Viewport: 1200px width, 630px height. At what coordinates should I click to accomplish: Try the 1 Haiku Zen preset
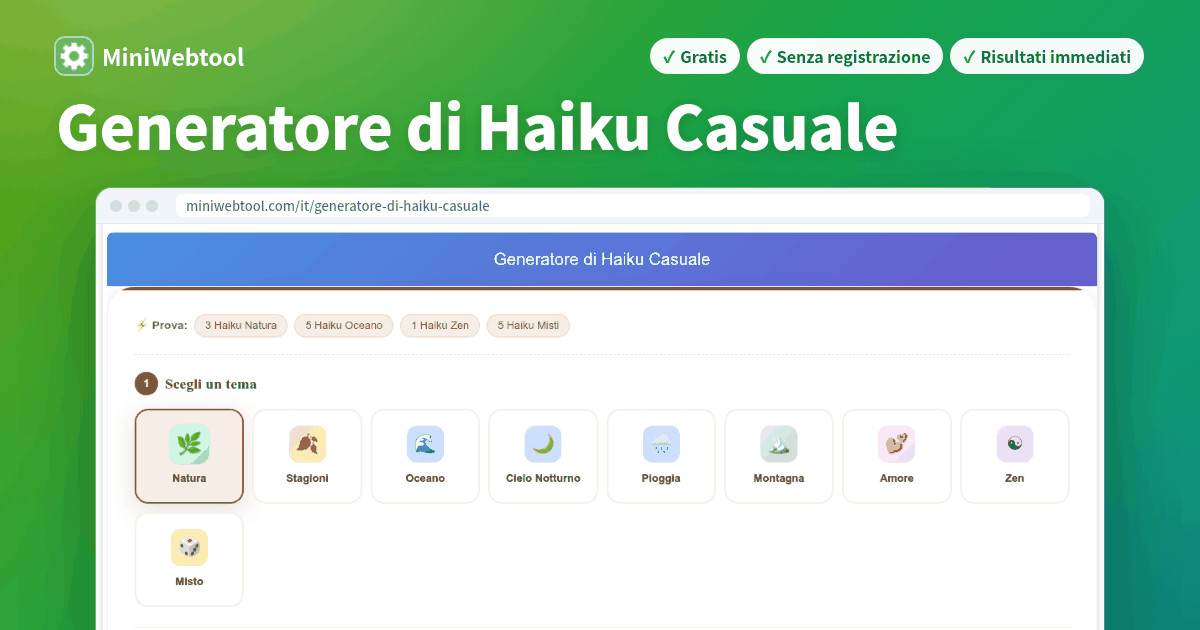tap(440, 325)
